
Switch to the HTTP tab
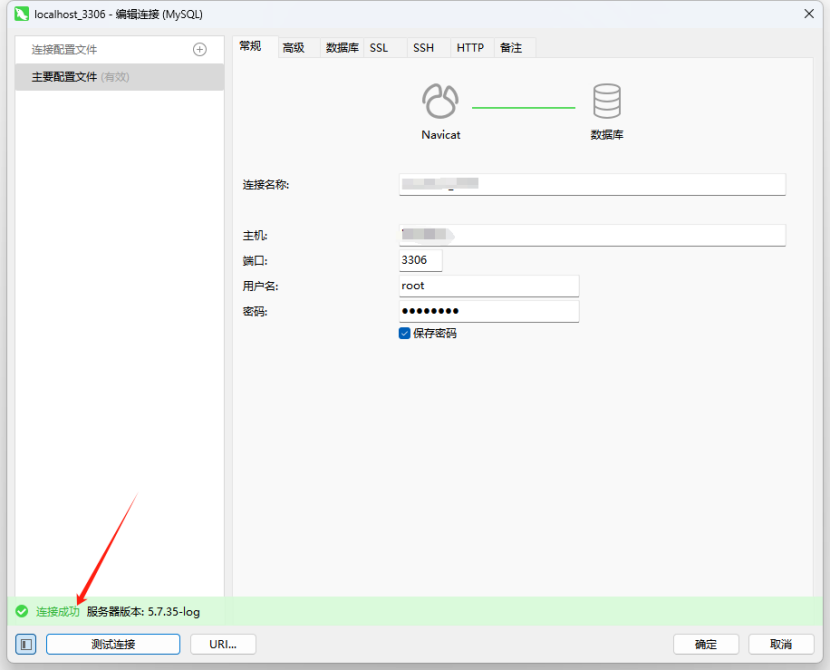469,47
